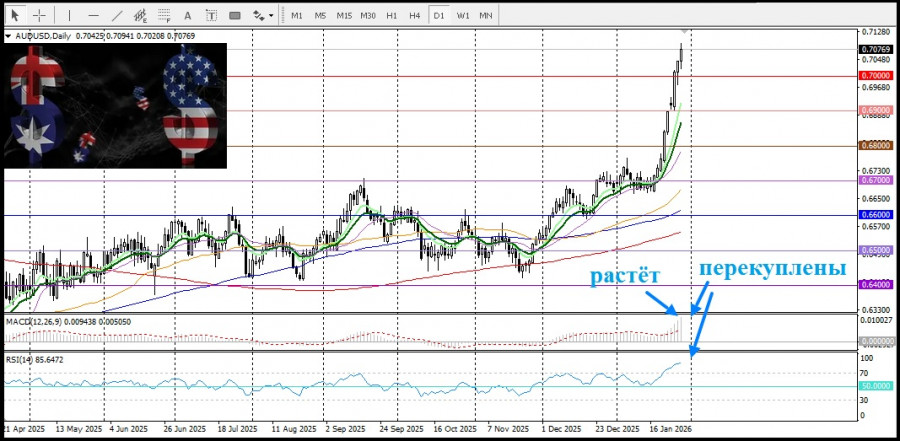Click the 2 Sep 2025 date label
This screenshot has height=441, width=900.
click(x=345, y=430)
